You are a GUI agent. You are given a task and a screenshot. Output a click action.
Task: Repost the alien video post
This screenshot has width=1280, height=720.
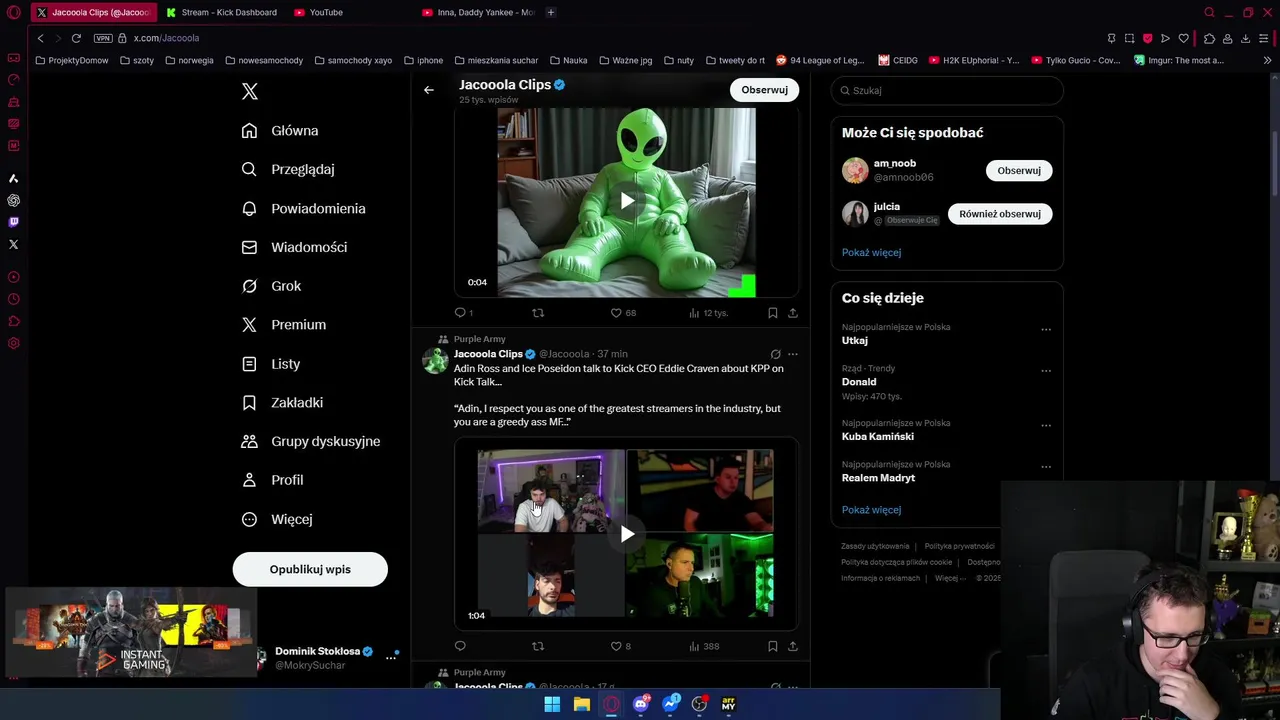(538, 313)
